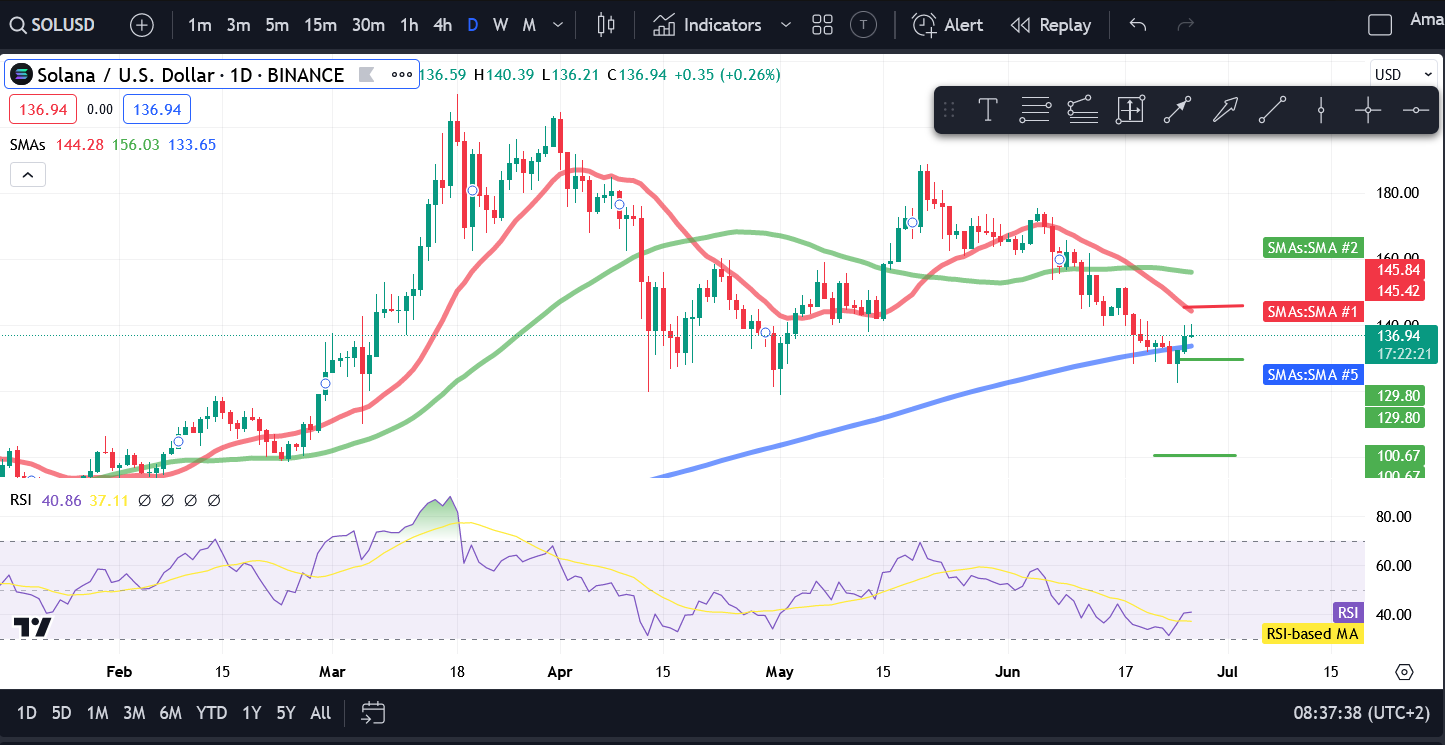1445x745 pixels.
Task: Set the chart range to 1D
Action: [x=27, y=713]
